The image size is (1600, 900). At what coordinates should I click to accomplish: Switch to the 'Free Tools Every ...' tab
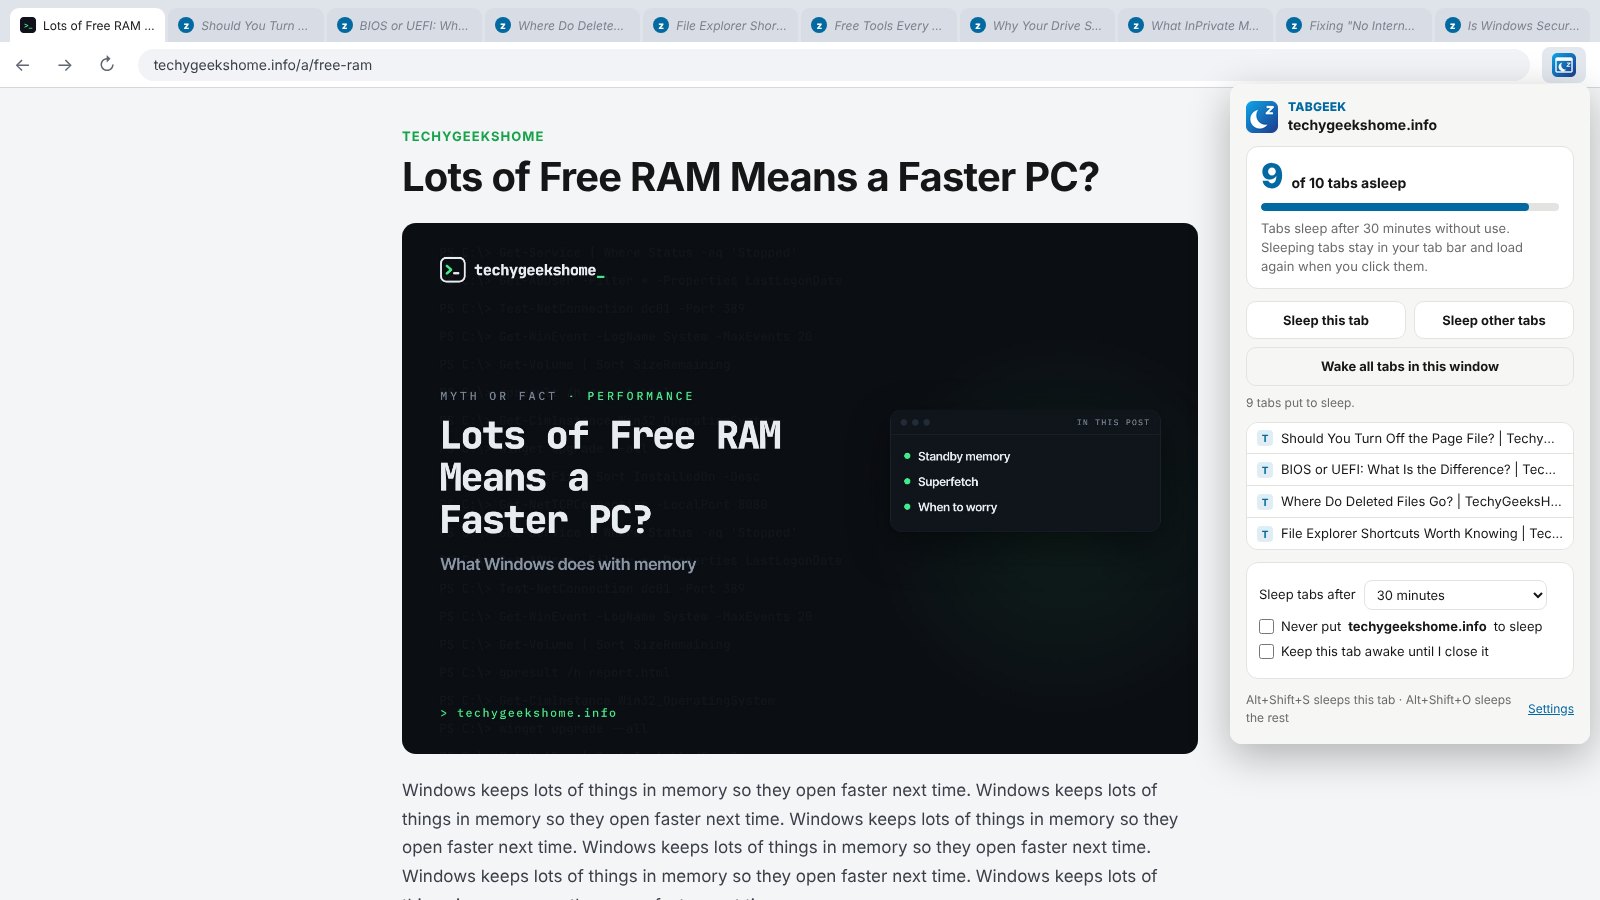(878, 26)
